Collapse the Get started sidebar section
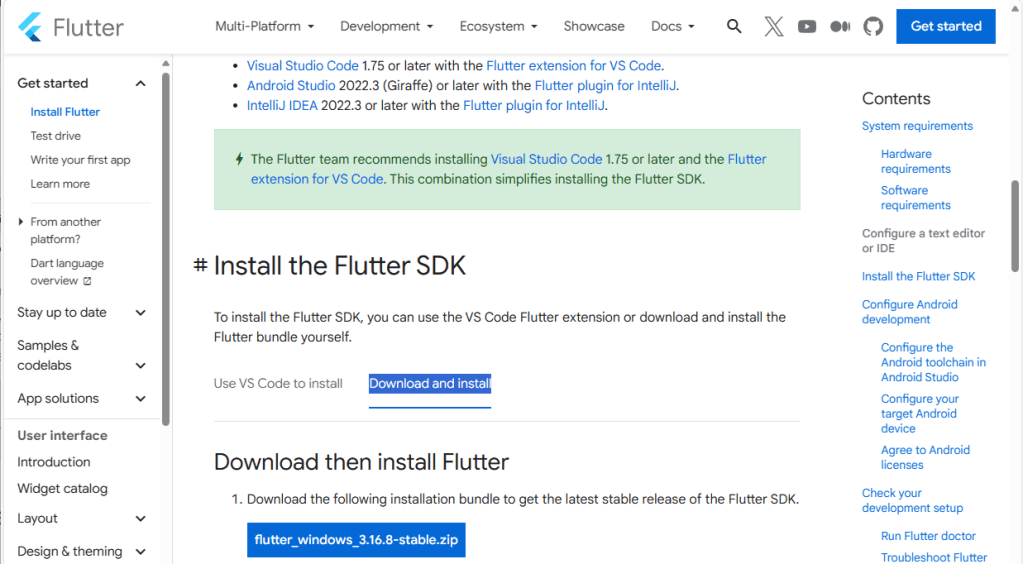1023x564 pixels. tap(140, 84)
